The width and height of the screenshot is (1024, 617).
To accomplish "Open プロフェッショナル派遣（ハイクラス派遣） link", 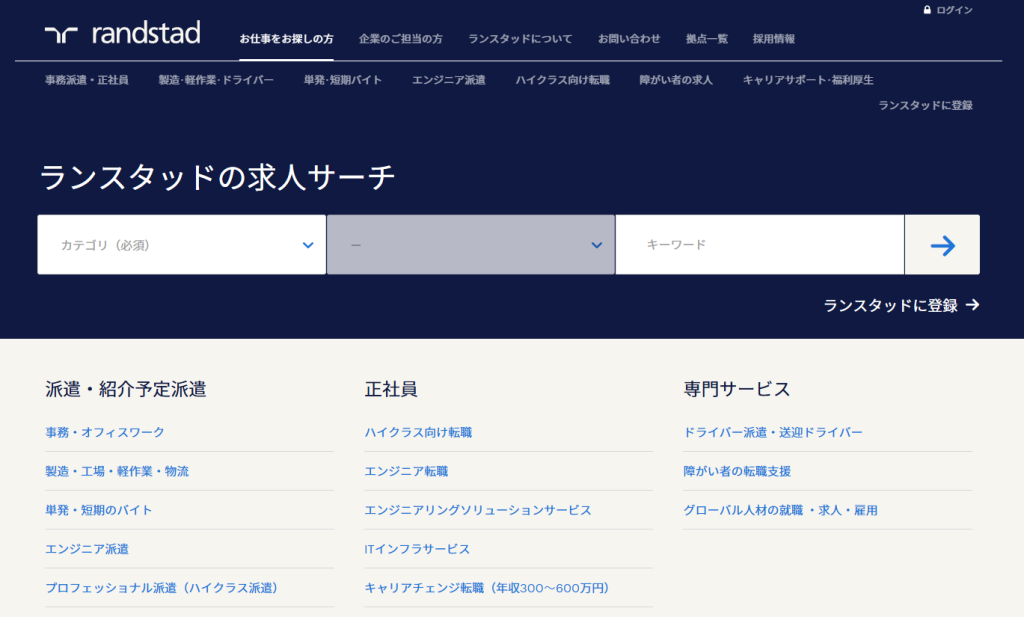I will [164, 588].
